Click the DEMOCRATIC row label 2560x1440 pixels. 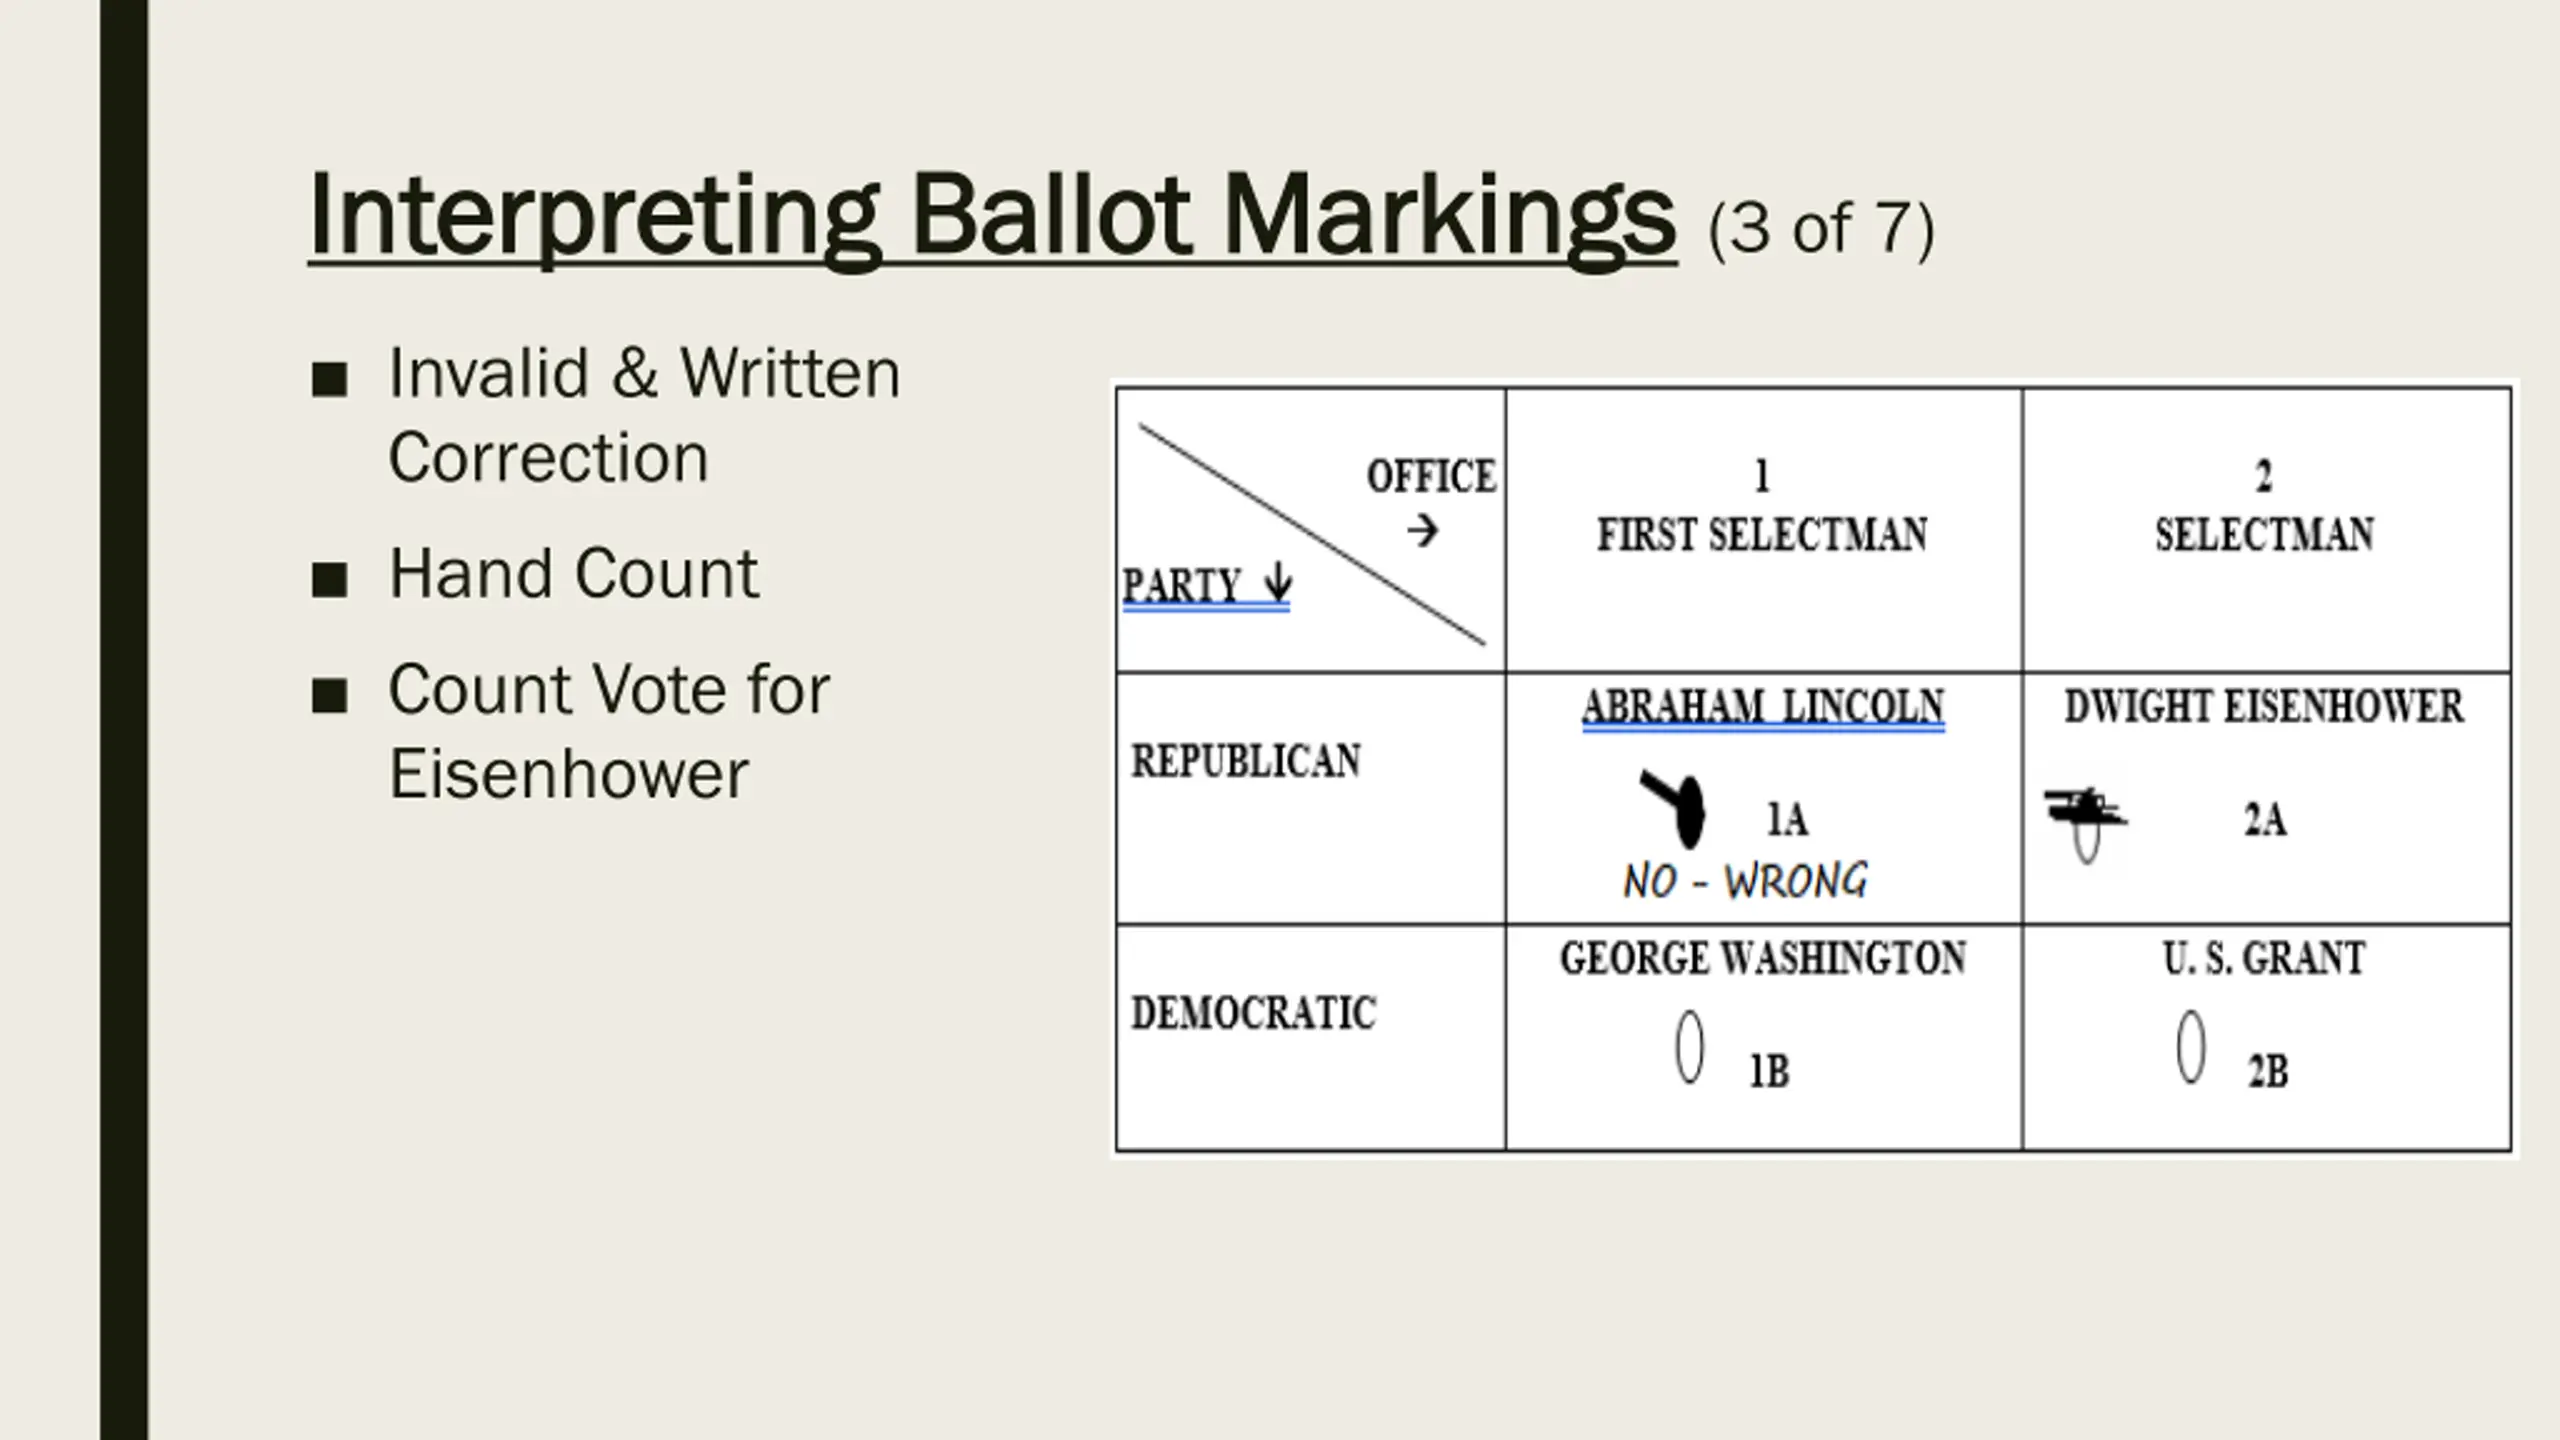click(x=1253, y=1013)
